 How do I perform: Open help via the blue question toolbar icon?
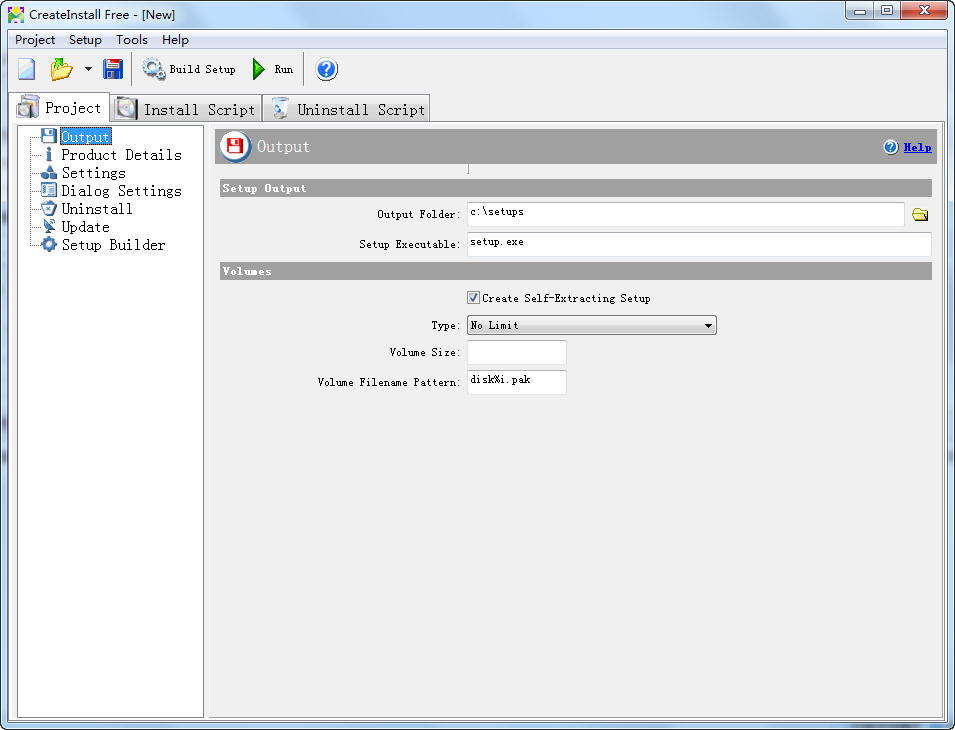click(x=327, y=69)
